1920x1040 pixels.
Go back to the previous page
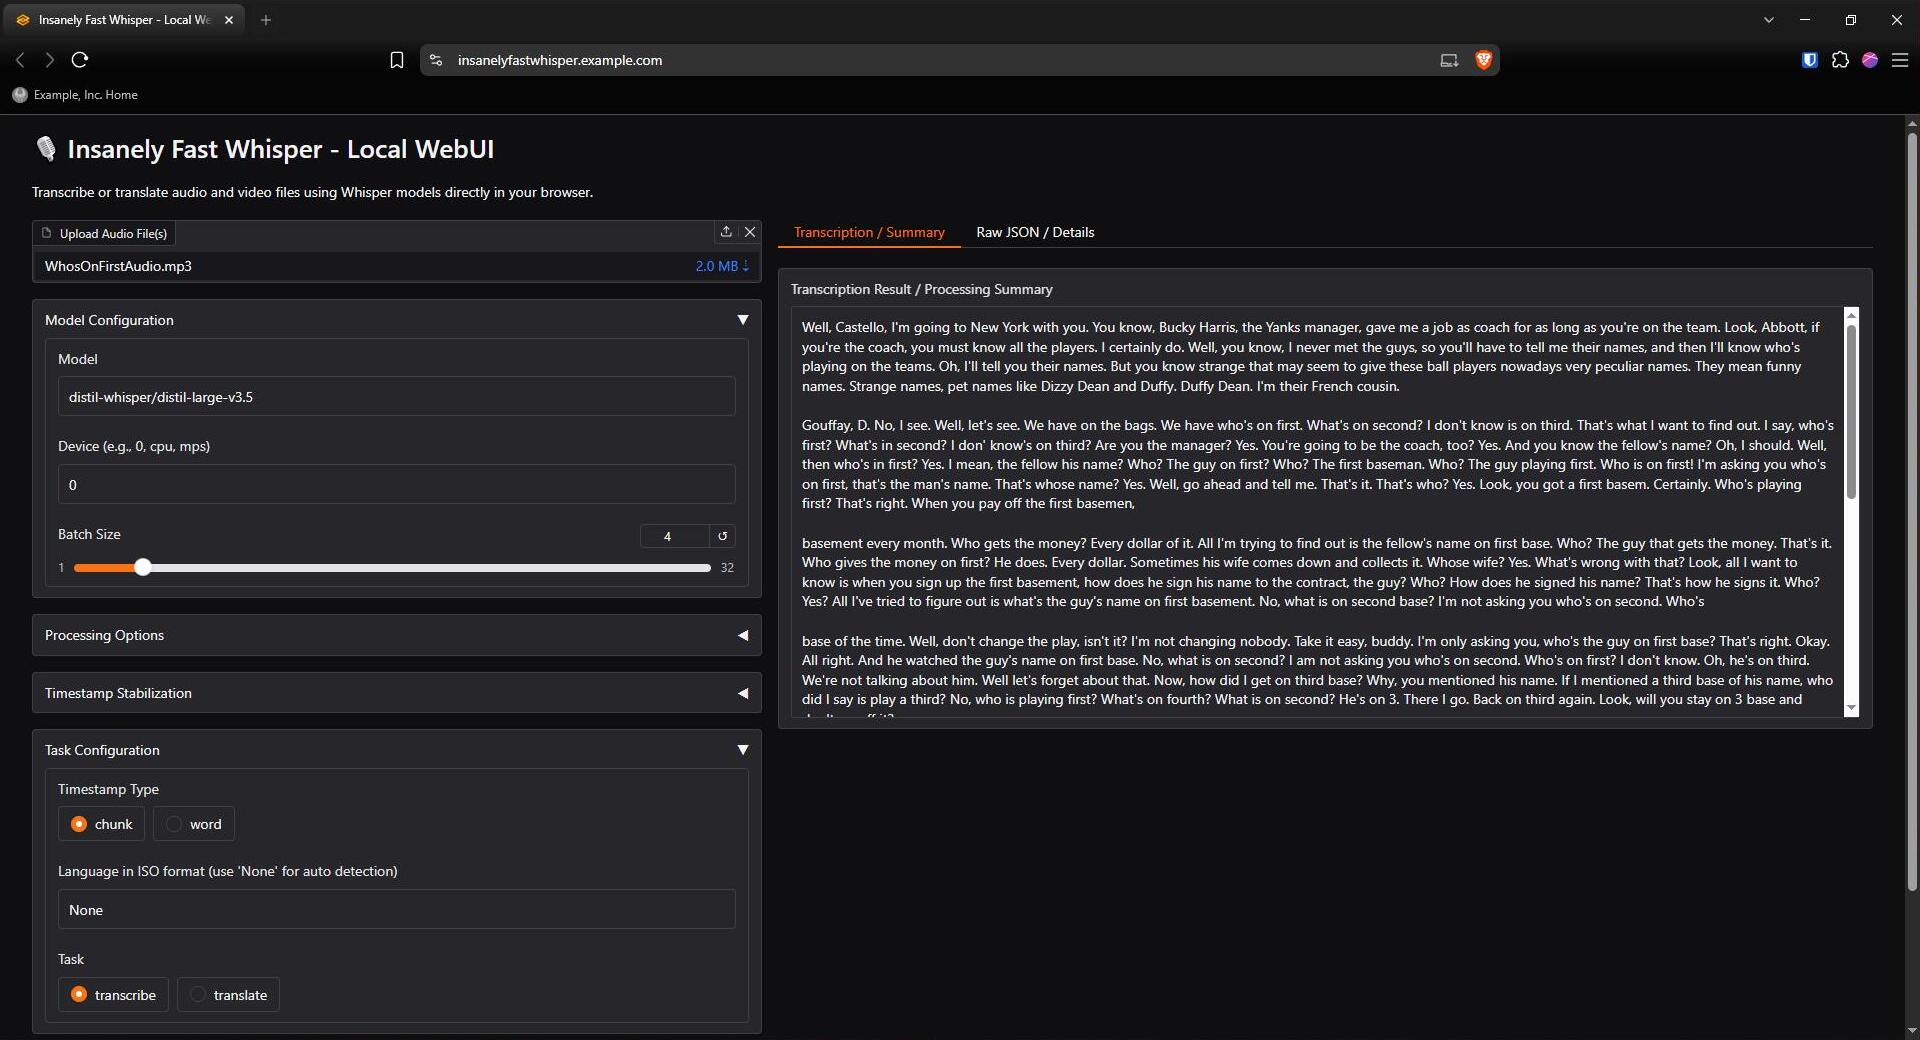click(20, 60)
